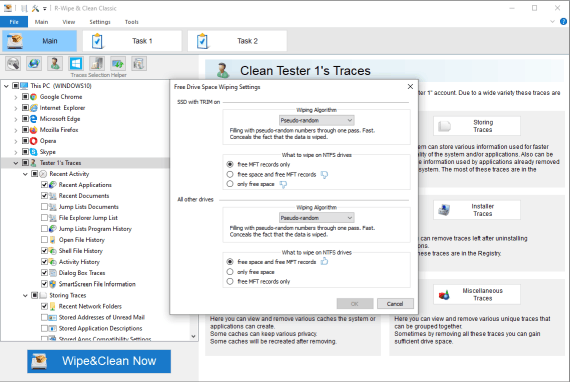Image resolution: width=570 pixels, height=382 pixels.
Task: Click the Internet Explorer icon in tree
Action: coord(34,108)
